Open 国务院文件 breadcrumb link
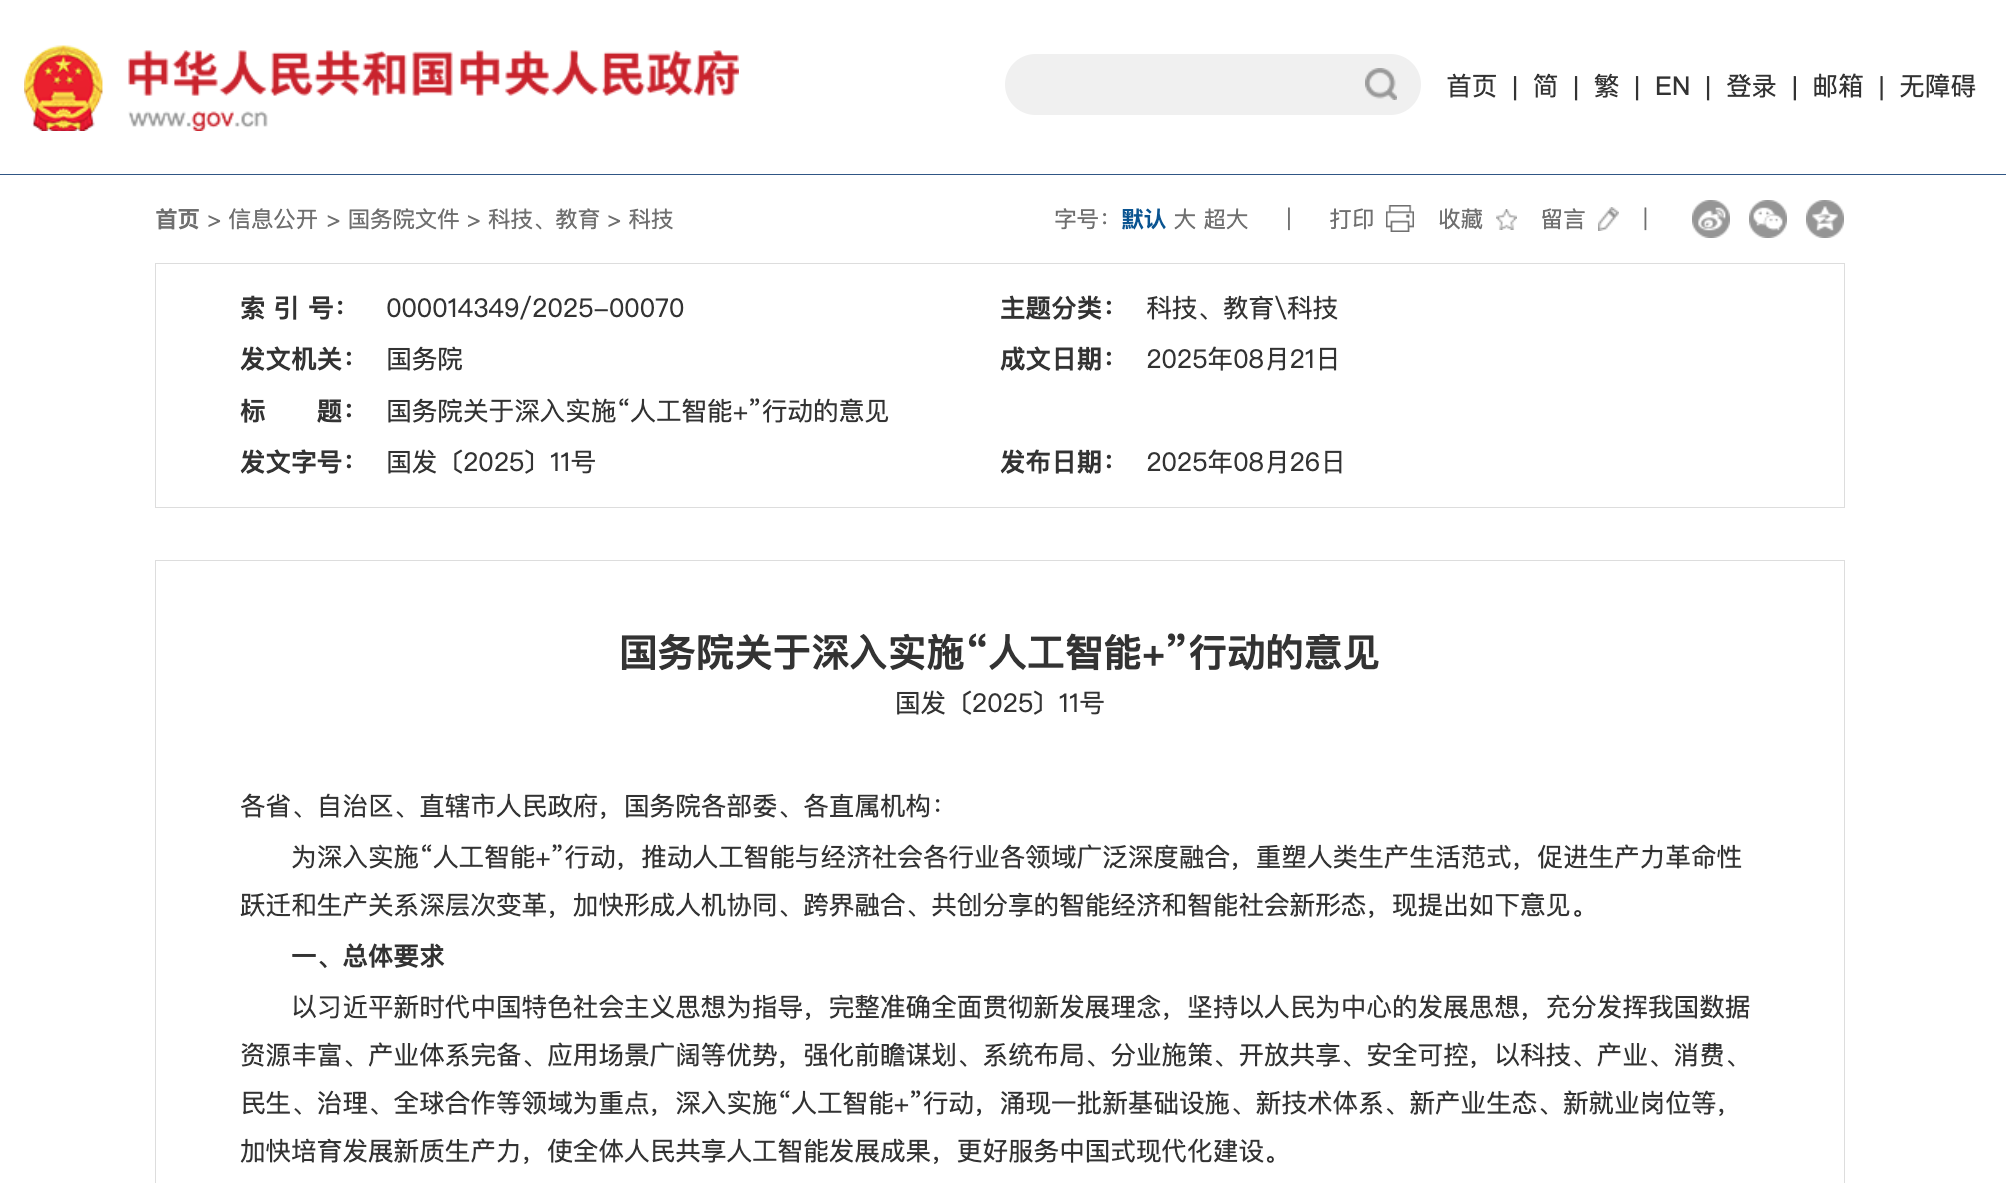The width and height of the screenshot is (2006, 1183). coord(403,219)
